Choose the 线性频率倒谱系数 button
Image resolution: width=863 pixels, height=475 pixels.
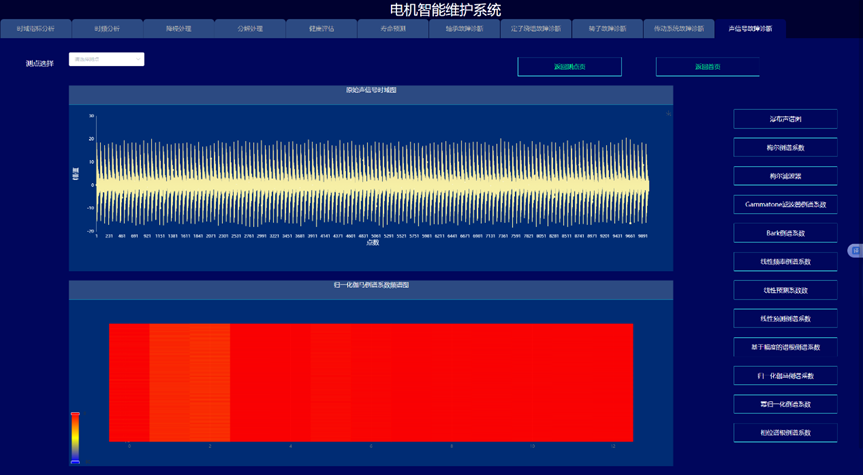785,262
